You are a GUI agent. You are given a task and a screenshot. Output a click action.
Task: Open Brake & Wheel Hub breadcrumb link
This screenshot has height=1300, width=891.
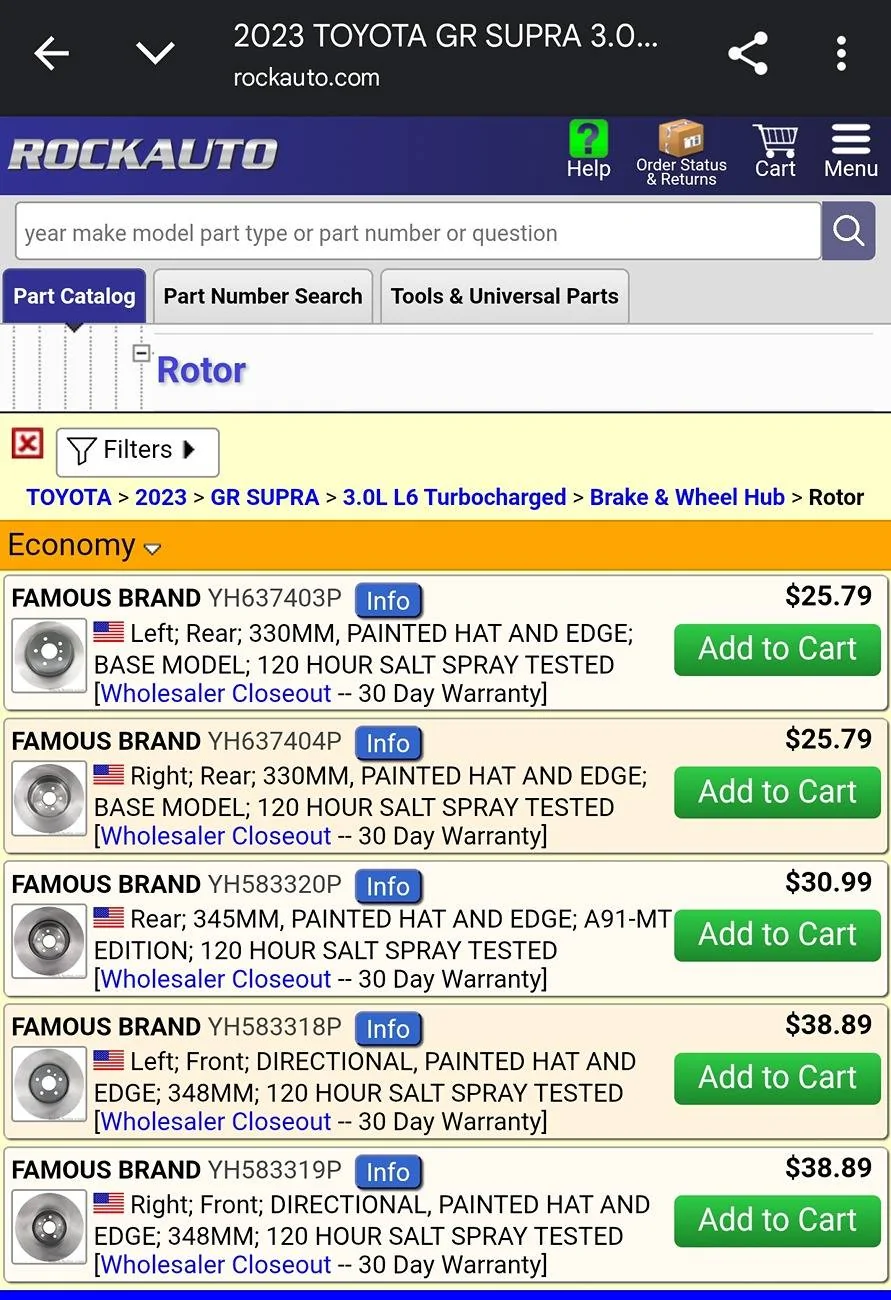coord(687,497)
